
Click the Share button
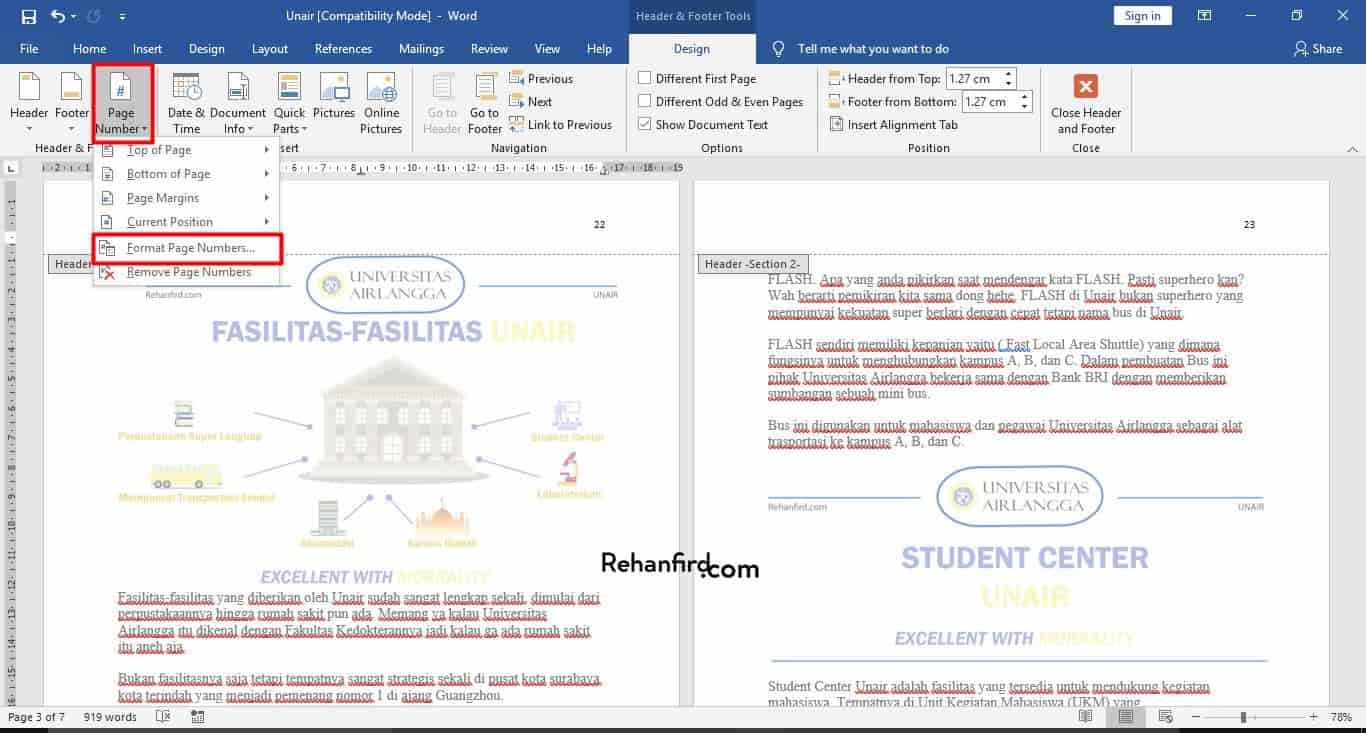tap(1317, 49)
